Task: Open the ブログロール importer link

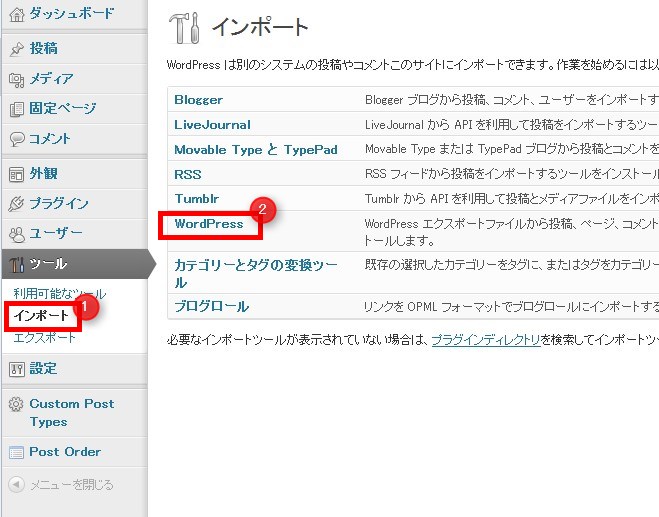Action: click(x=211, y=306)
